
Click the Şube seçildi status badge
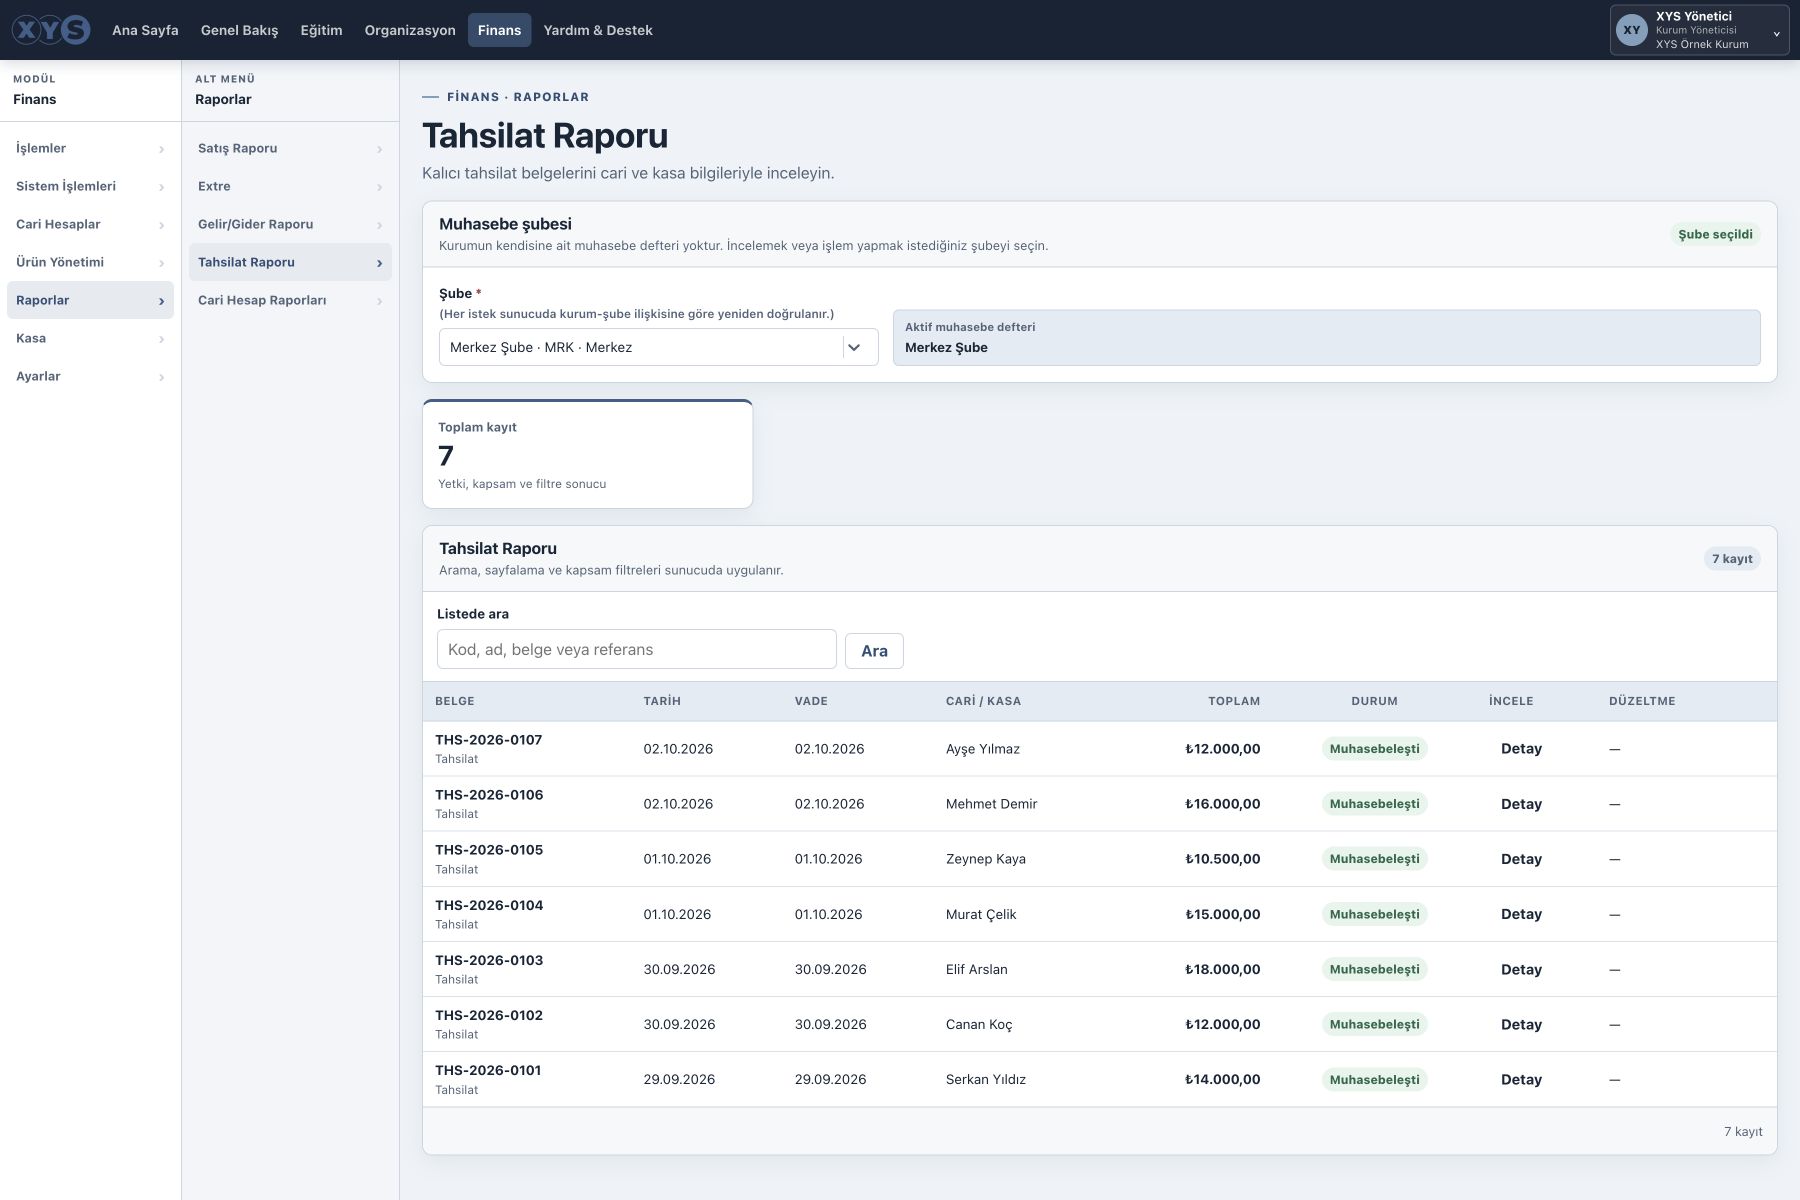[x=1715, y=234]
